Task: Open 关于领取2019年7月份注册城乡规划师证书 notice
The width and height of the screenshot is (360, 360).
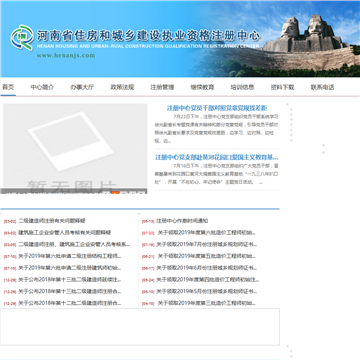Action: point(207,244)
